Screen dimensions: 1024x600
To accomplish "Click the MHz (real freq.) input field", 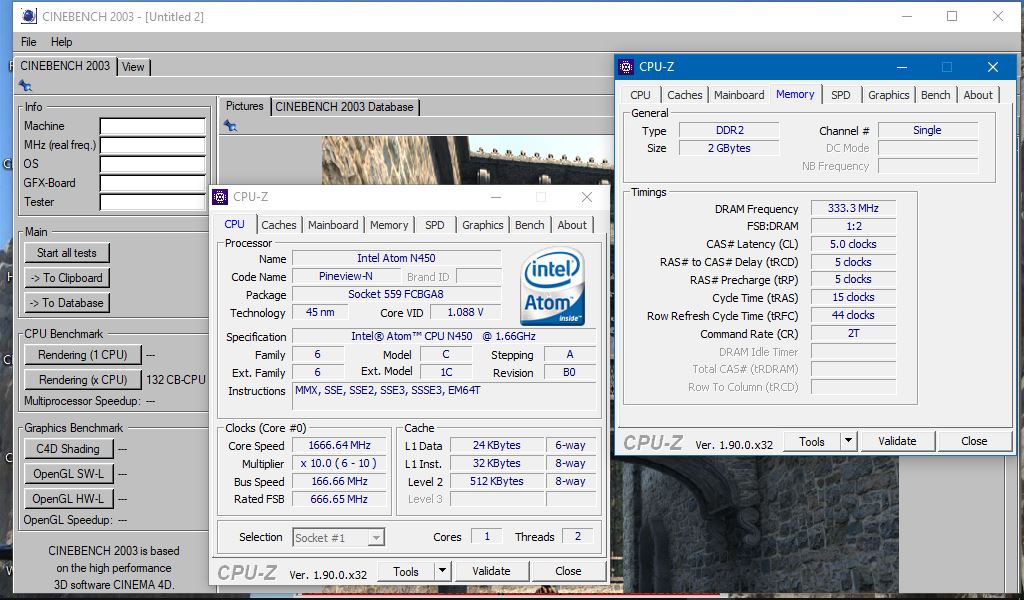I will [x=153, y=145].
